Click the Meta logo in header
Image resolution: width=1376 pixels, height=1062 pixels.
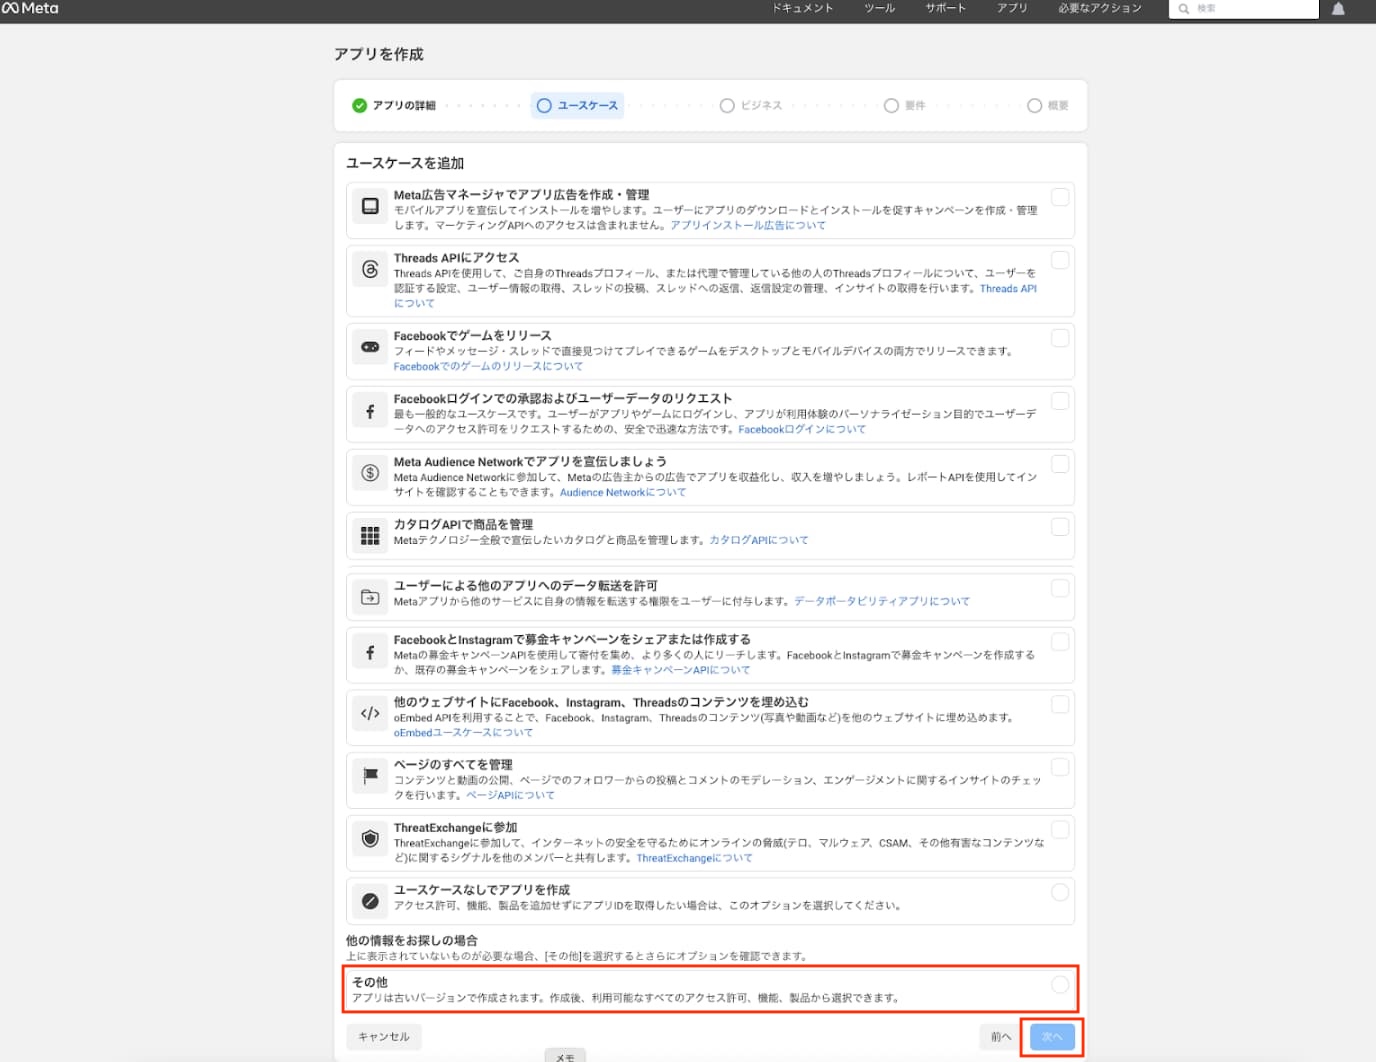[30, 8]
